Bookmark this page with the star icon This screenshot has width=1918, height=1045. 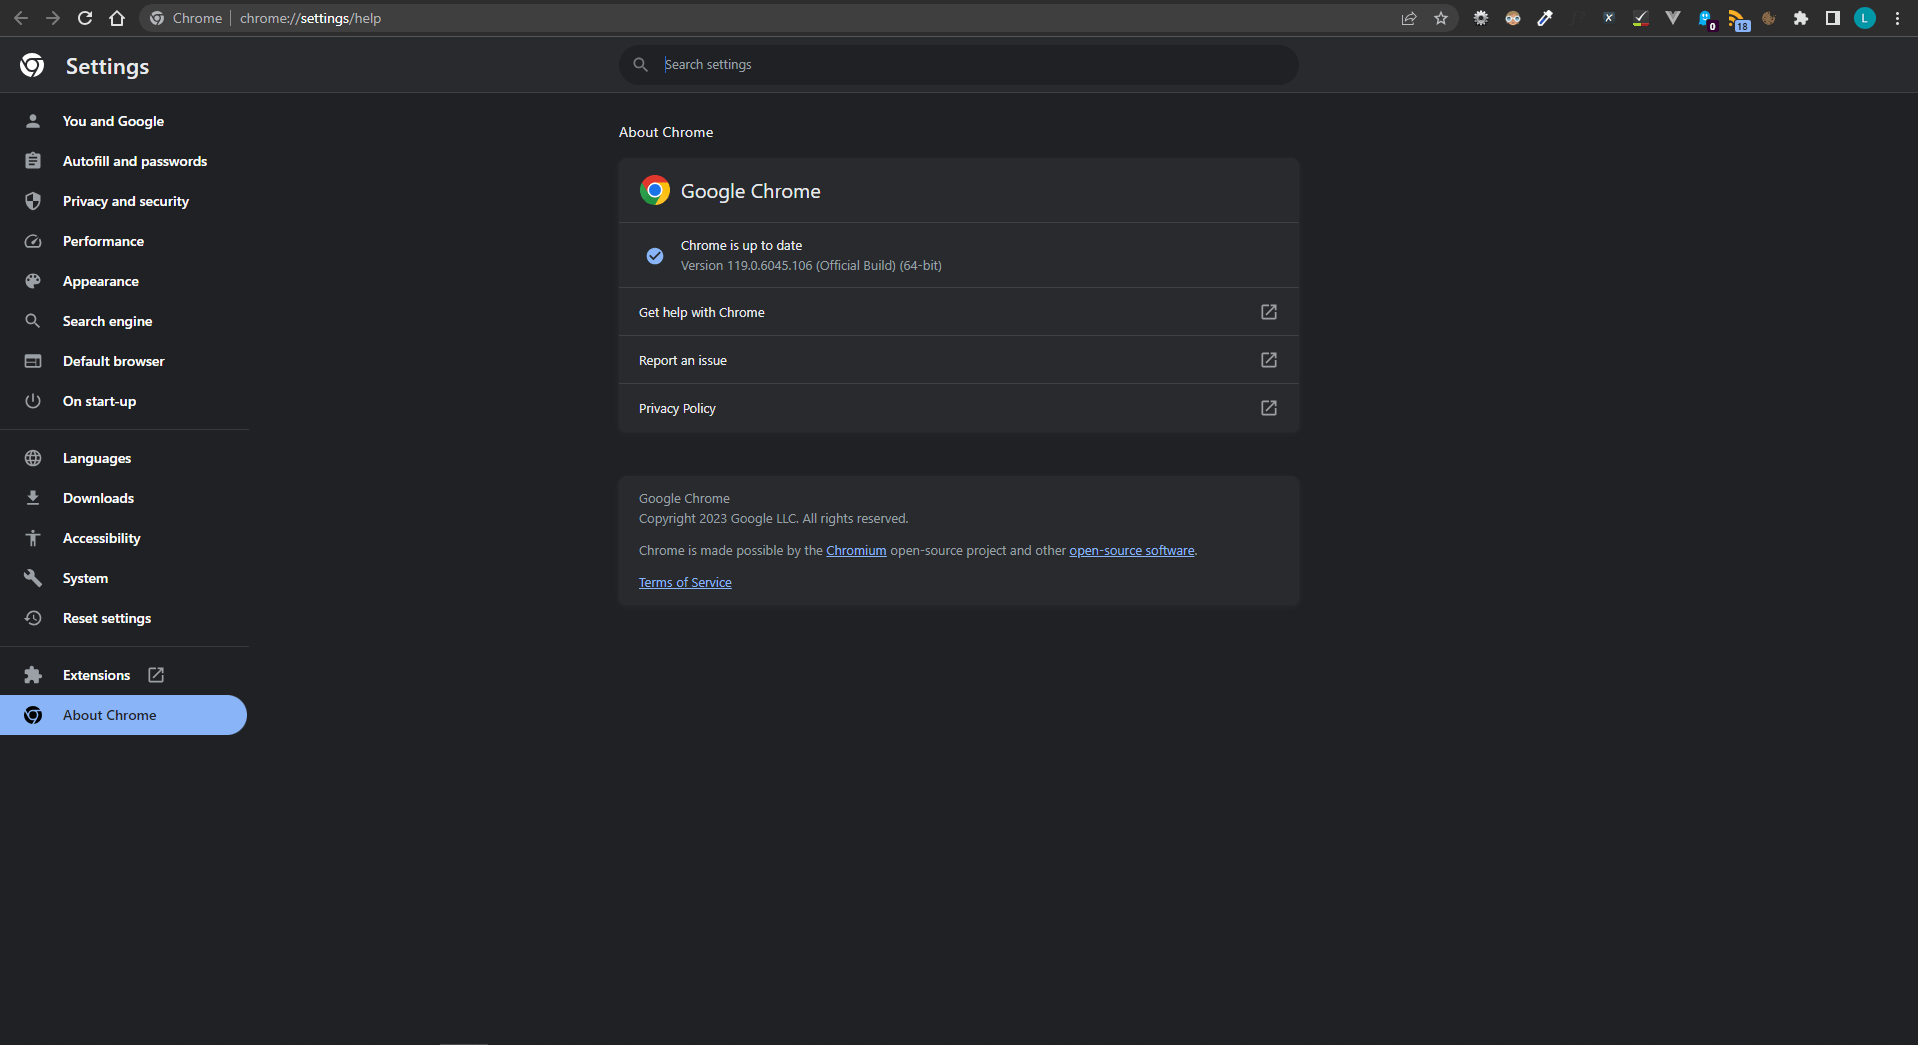1440,18
